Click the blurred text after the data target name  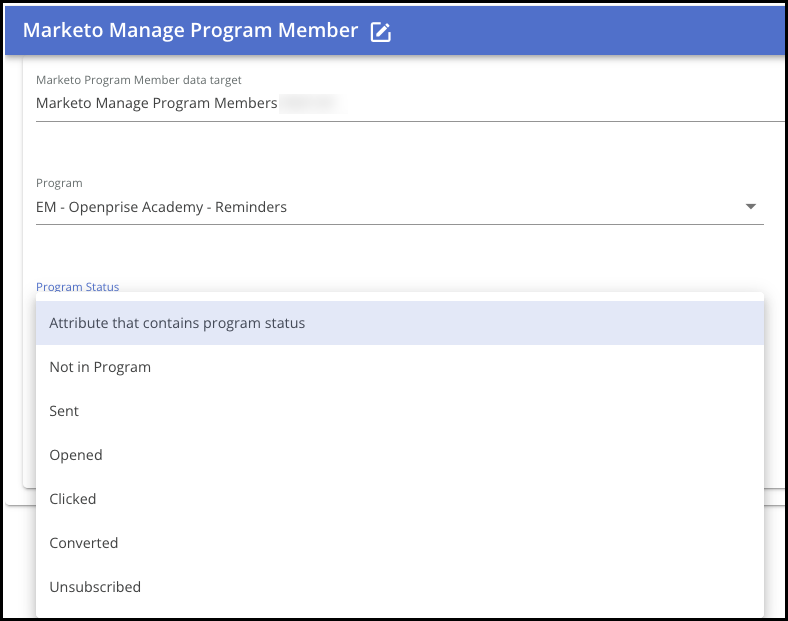[x=310, y=103]
